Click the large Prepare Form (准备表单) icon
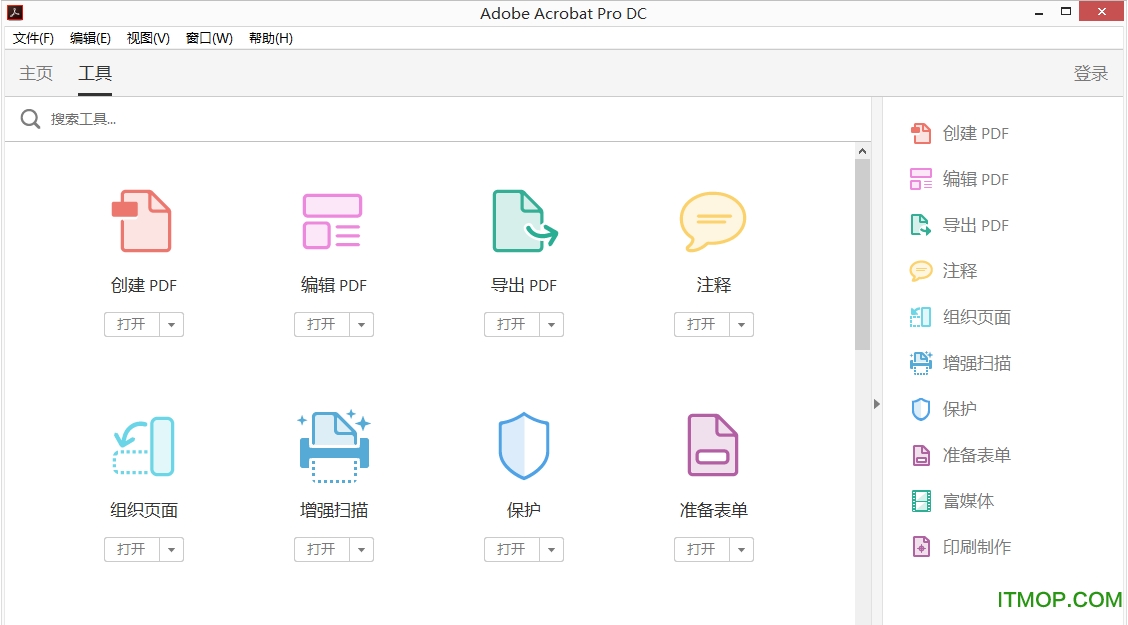This screenshot has width=1128, height=625. click(x=713, y=445)
